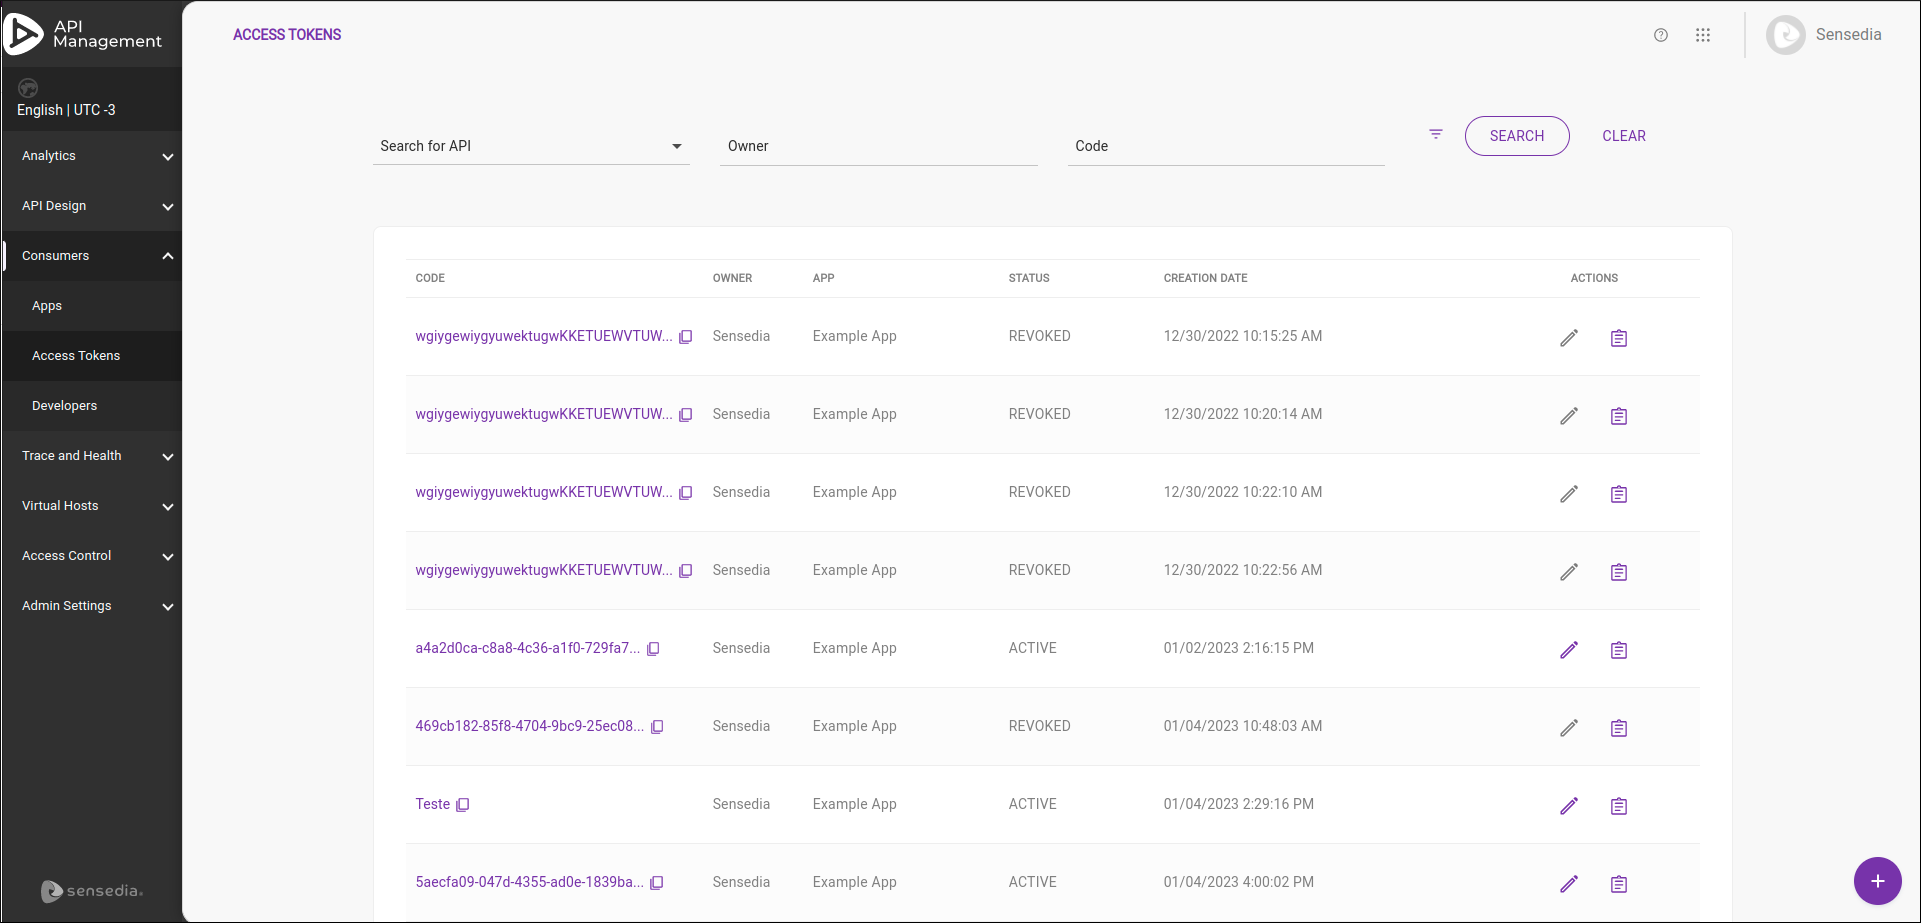1921x923 pixels.
Task: Click the clipboard action on the first revoked token
Action: [x=1619, y=338]
